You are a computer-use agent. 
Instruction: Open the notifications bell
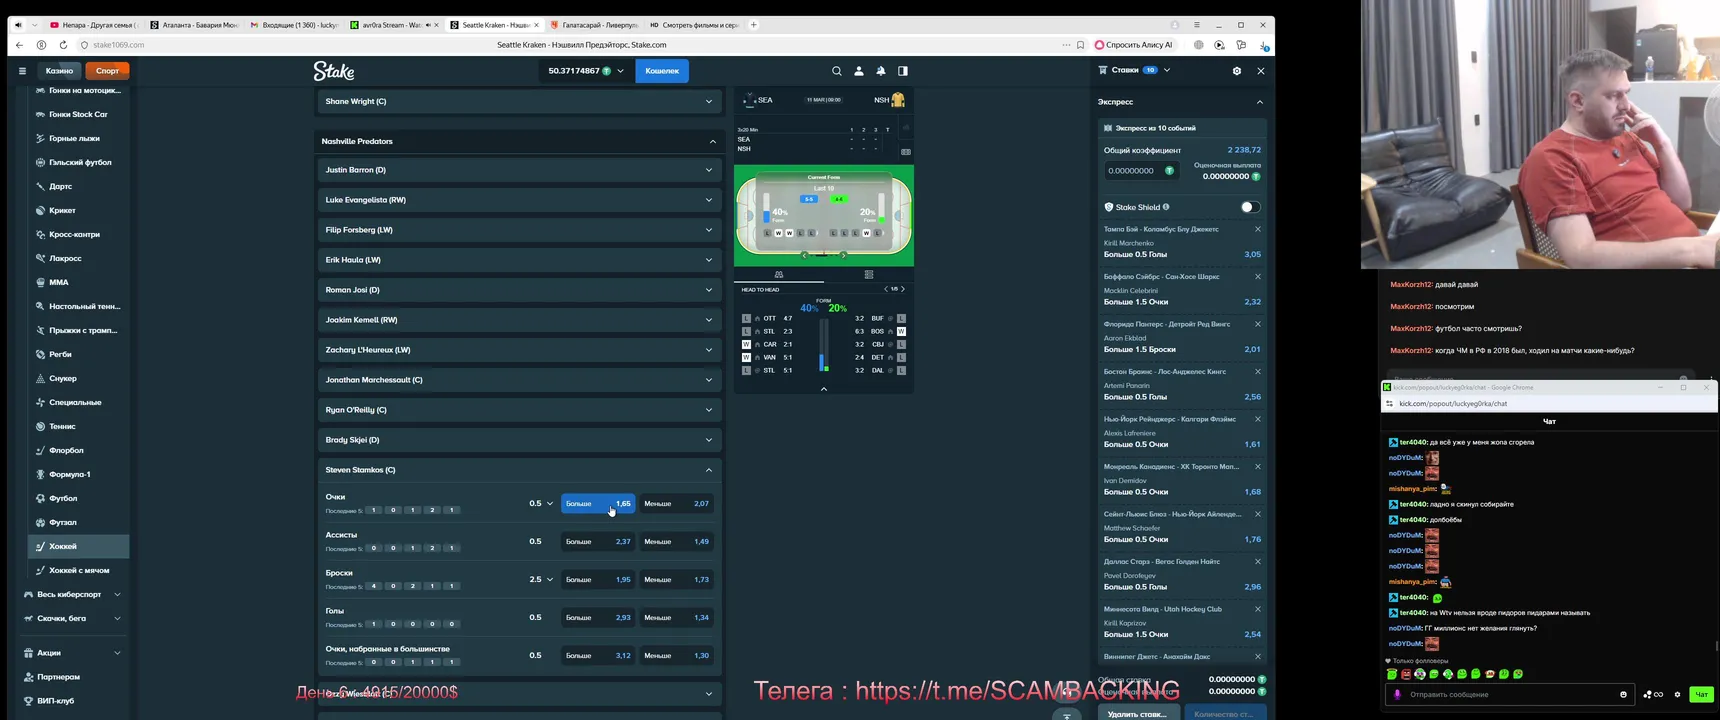click(881, 71)
